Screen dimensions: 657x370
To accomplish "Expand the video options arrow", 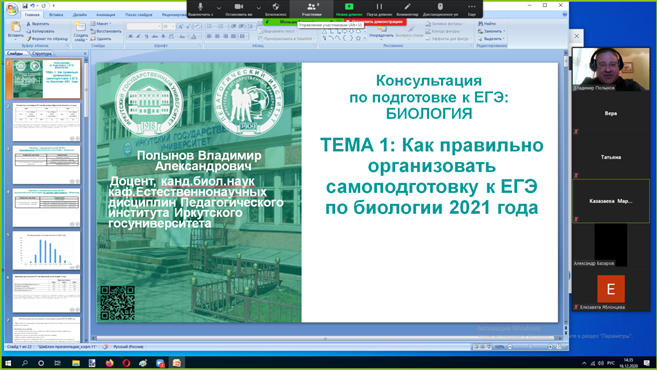I will pos(258,8).
